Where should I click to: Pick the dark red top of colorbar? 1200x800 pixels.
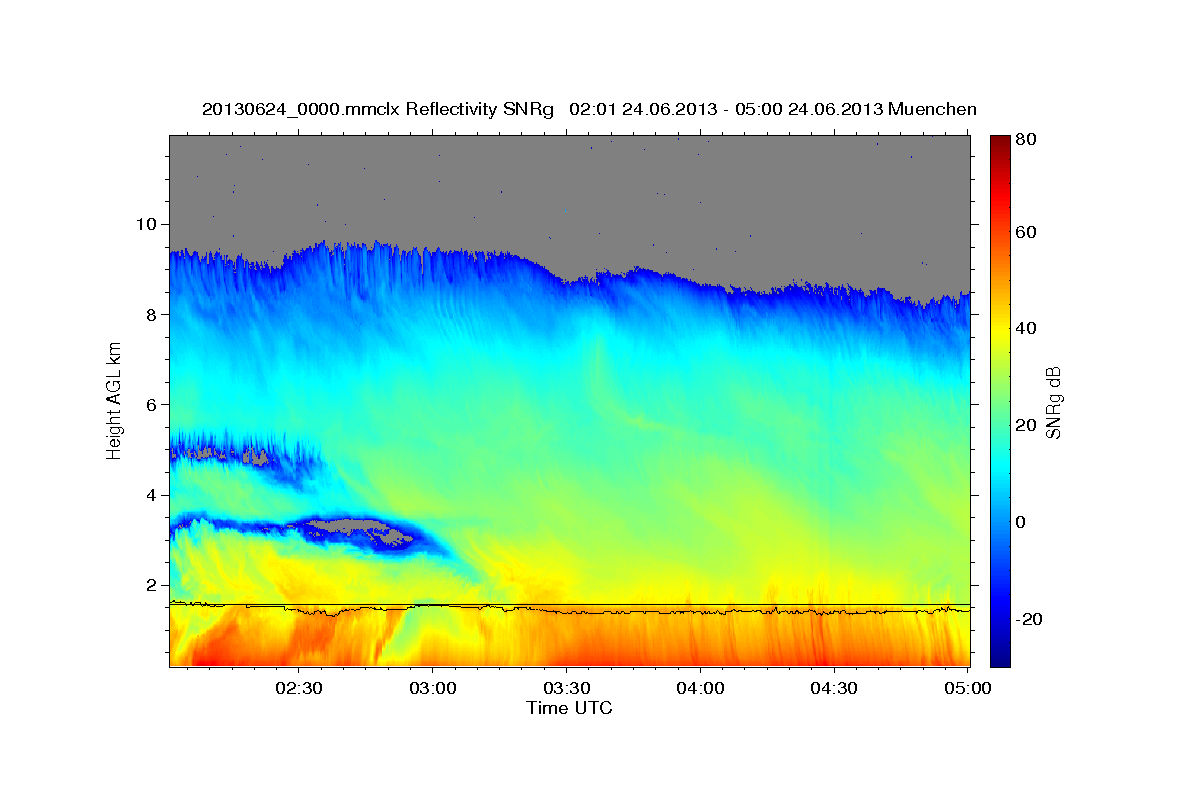tap(1000, 145)
